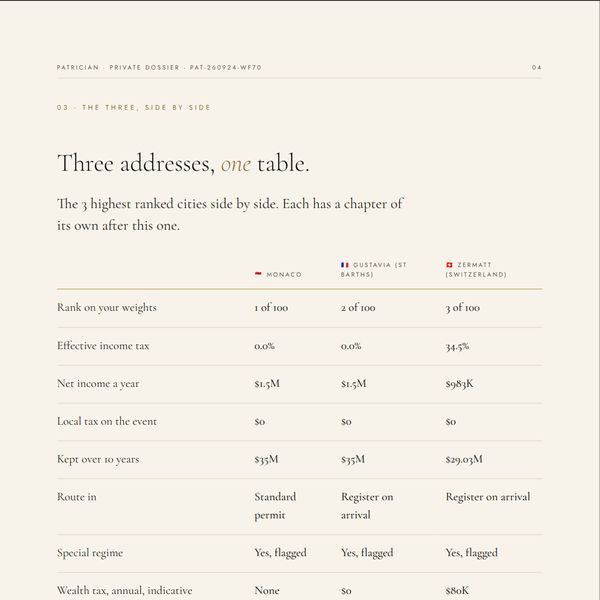Click Zermatt's $29.03M kept over 10 years
This screenshot has height=600, width=600.
click(x=464, y=459)
